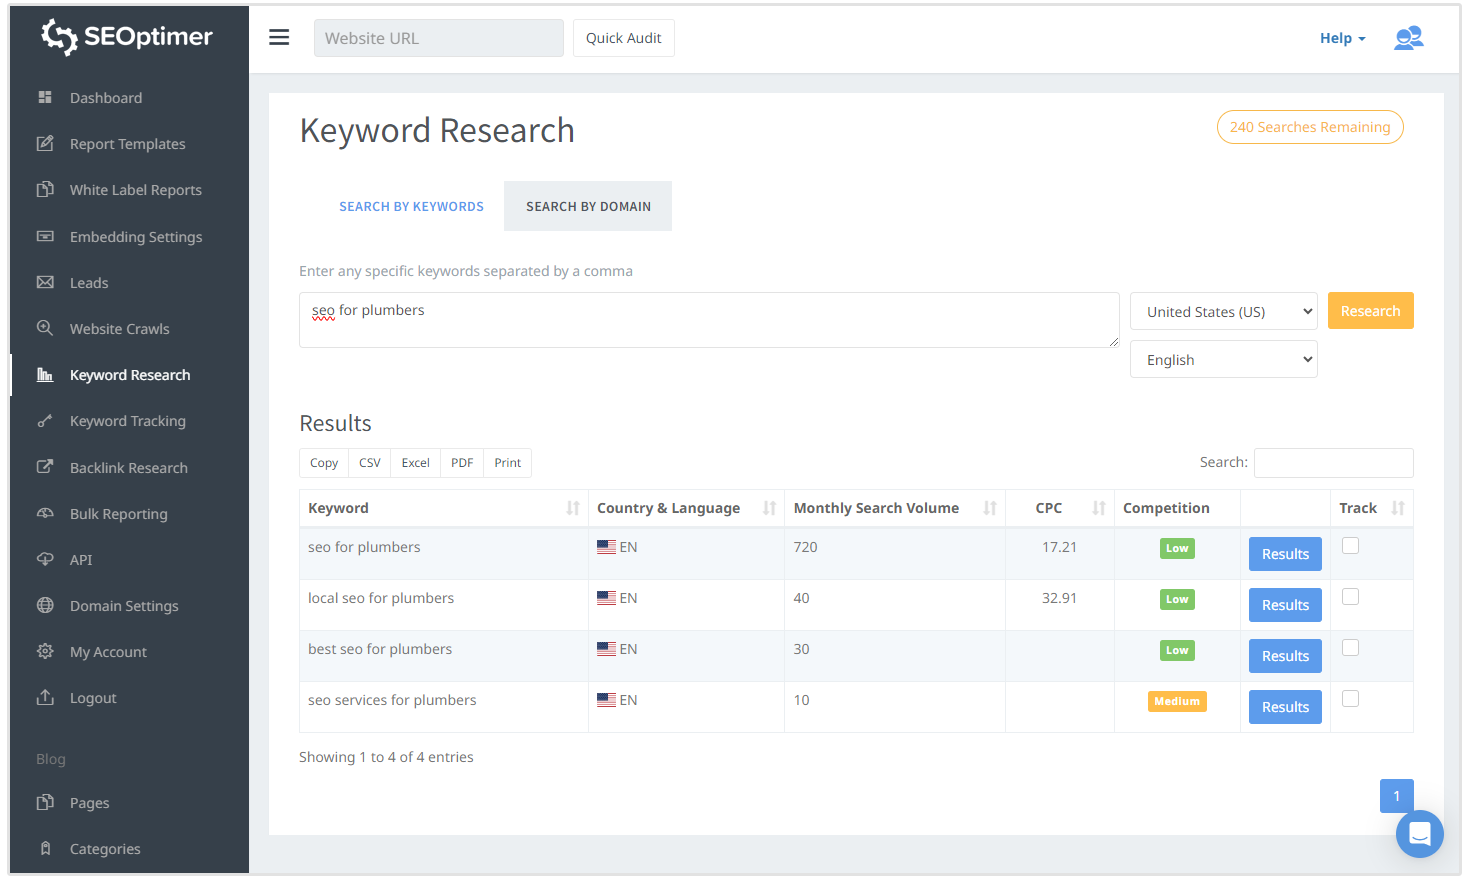Click the Dashboard sidebar icon

click(x=45, y=98)
